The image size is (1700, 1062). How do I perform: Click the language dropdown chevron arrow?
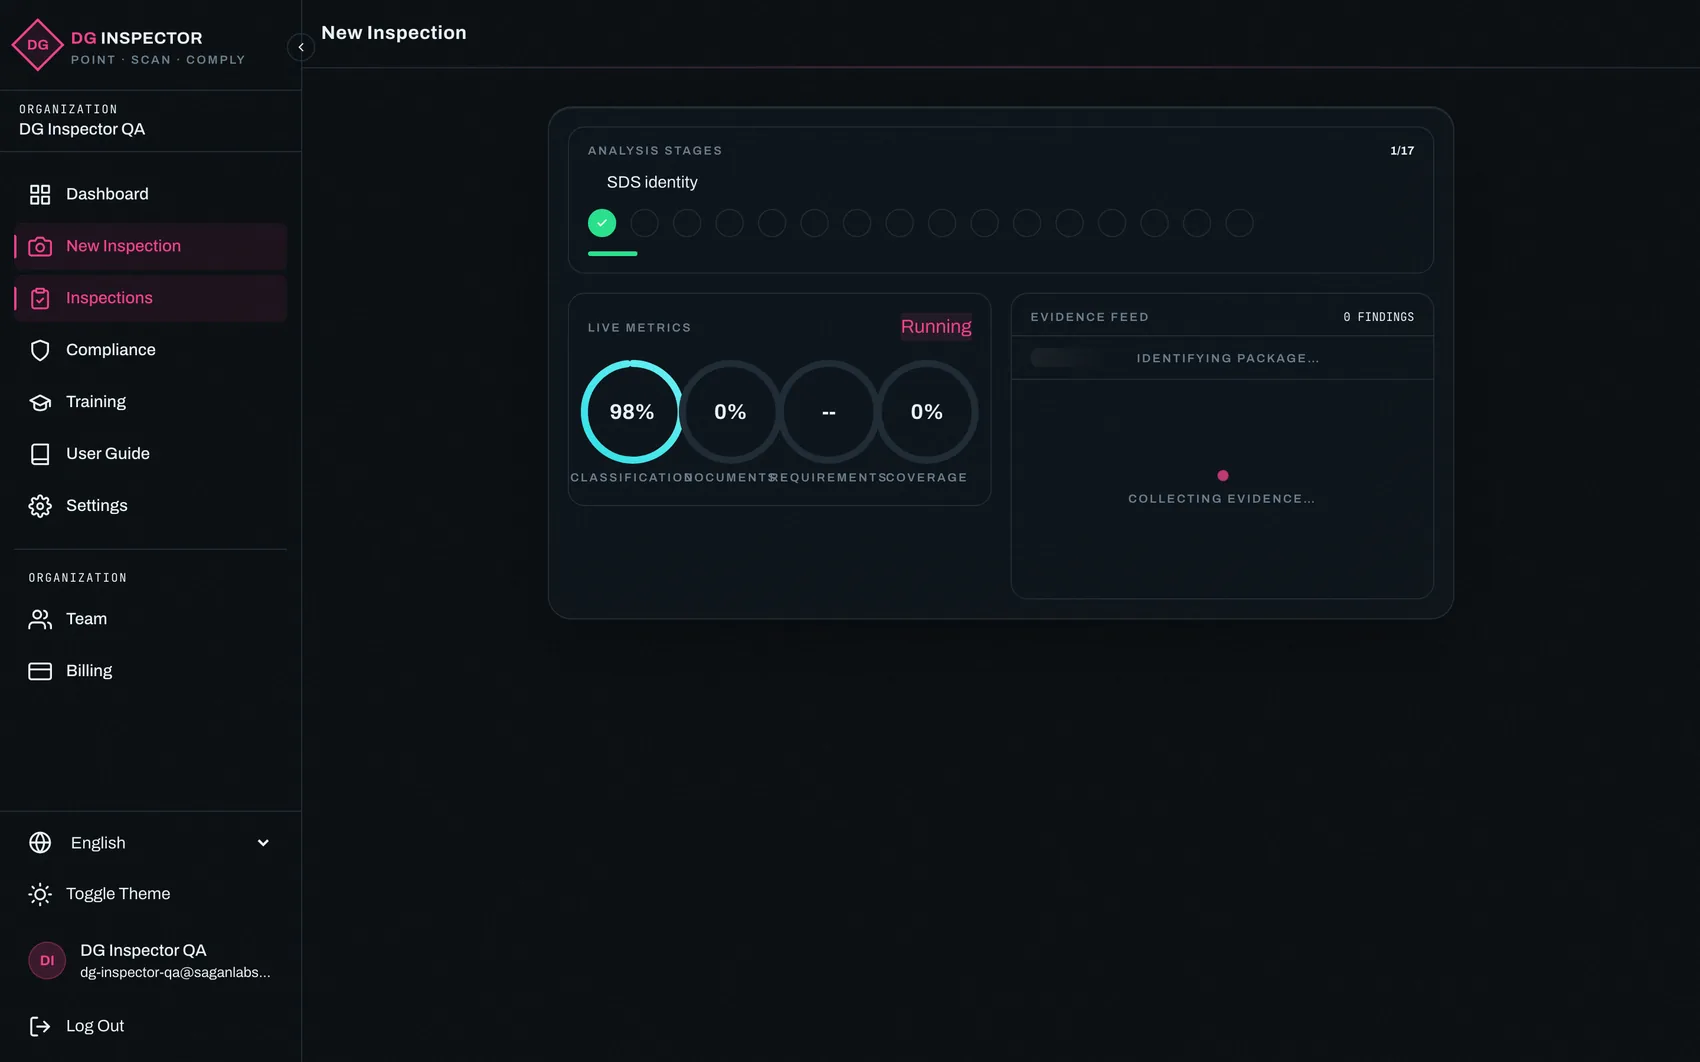click(263, 843)
